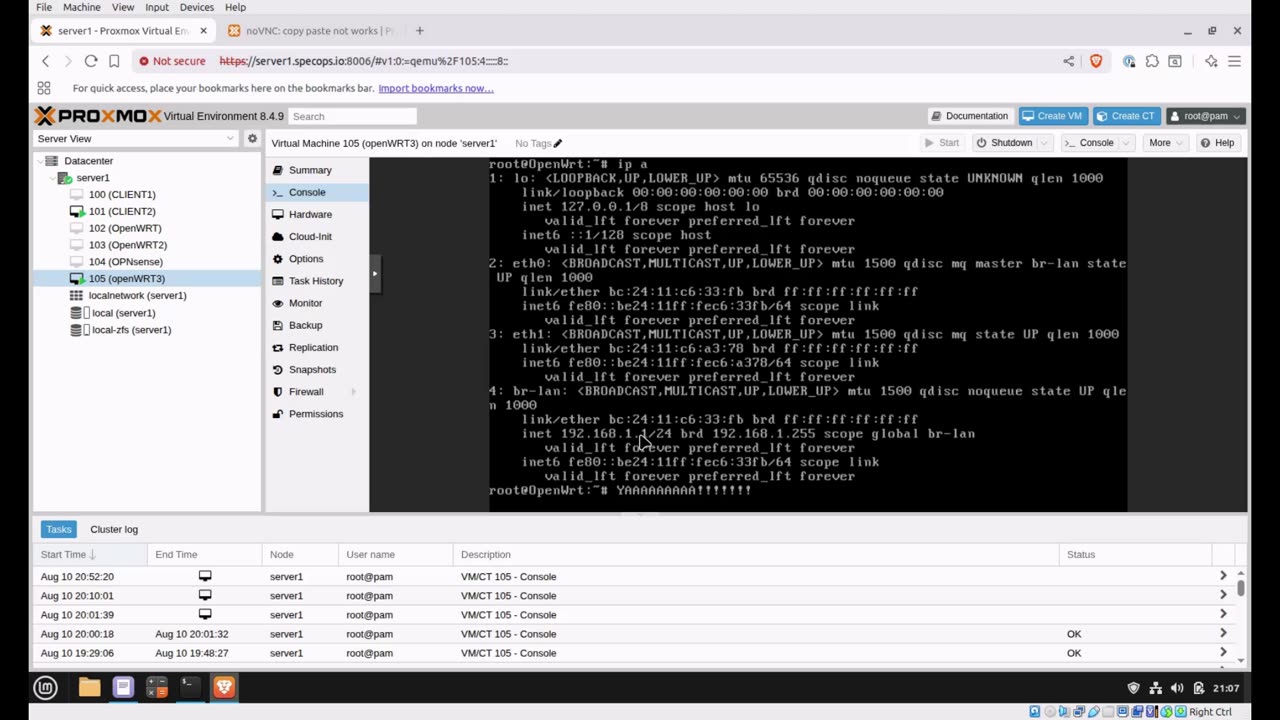Share the page via the share icon
The height and width of the screenshot is (720, 1280).
pos(1069,61)
